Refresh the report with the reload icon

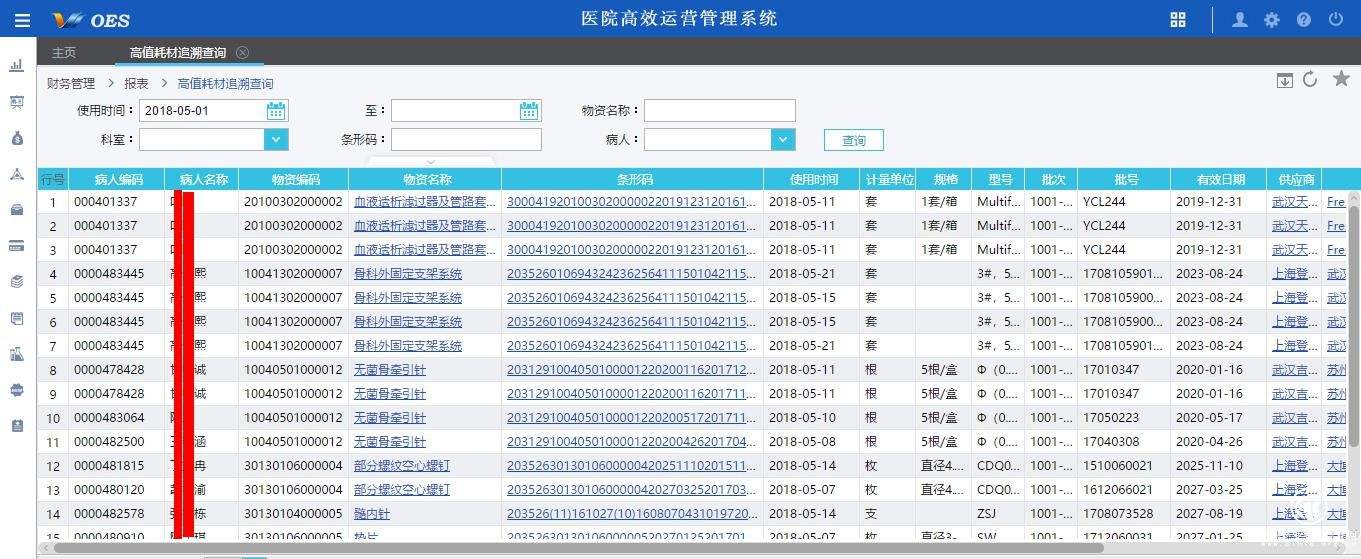pos(1310,80)
